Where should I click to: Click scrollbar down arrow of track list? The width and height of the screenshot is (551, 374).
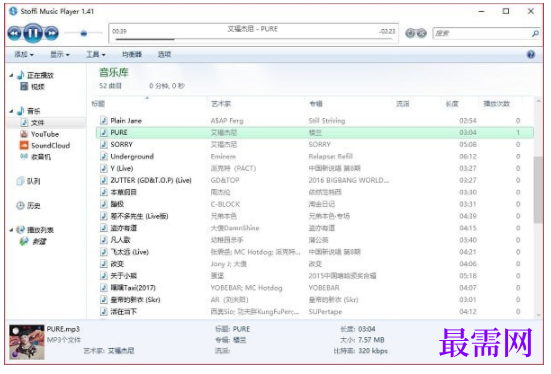click(539, 315)
